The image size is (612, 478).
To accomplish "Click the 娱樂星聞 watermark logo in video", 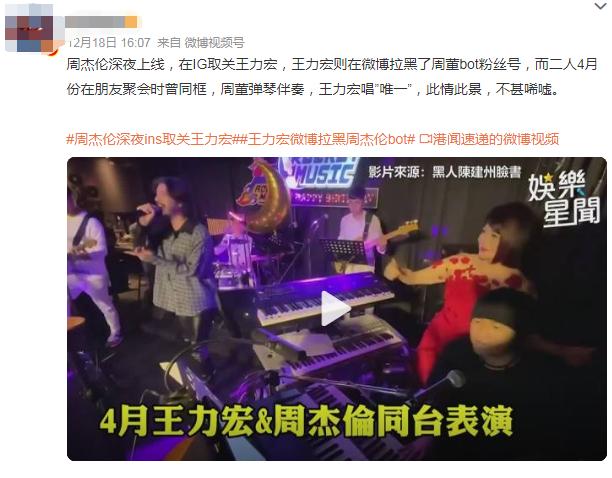I will [564, 197].
